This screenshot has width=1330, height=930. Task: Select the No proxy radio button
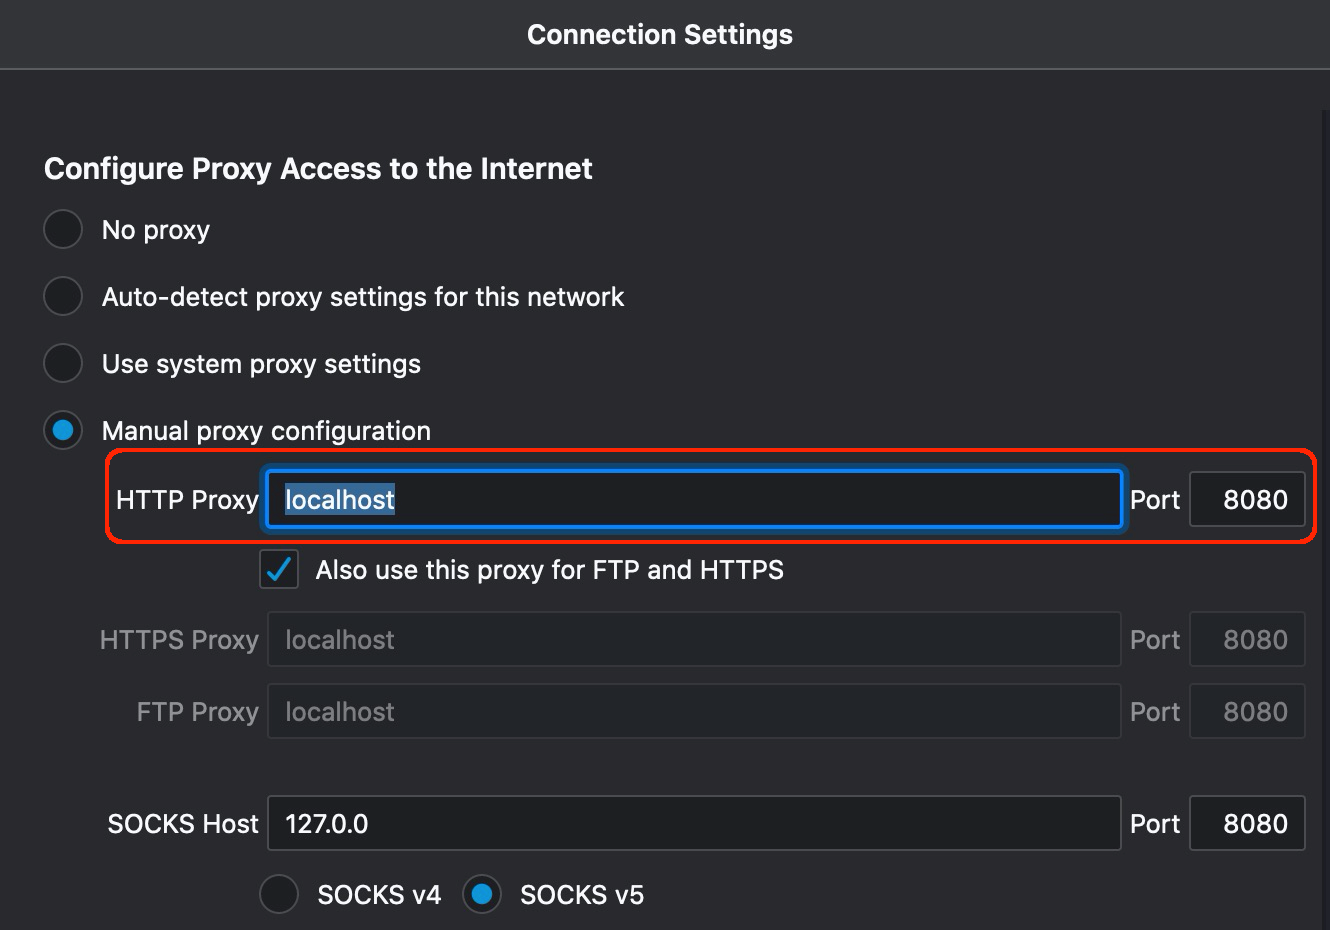[63, 229]
